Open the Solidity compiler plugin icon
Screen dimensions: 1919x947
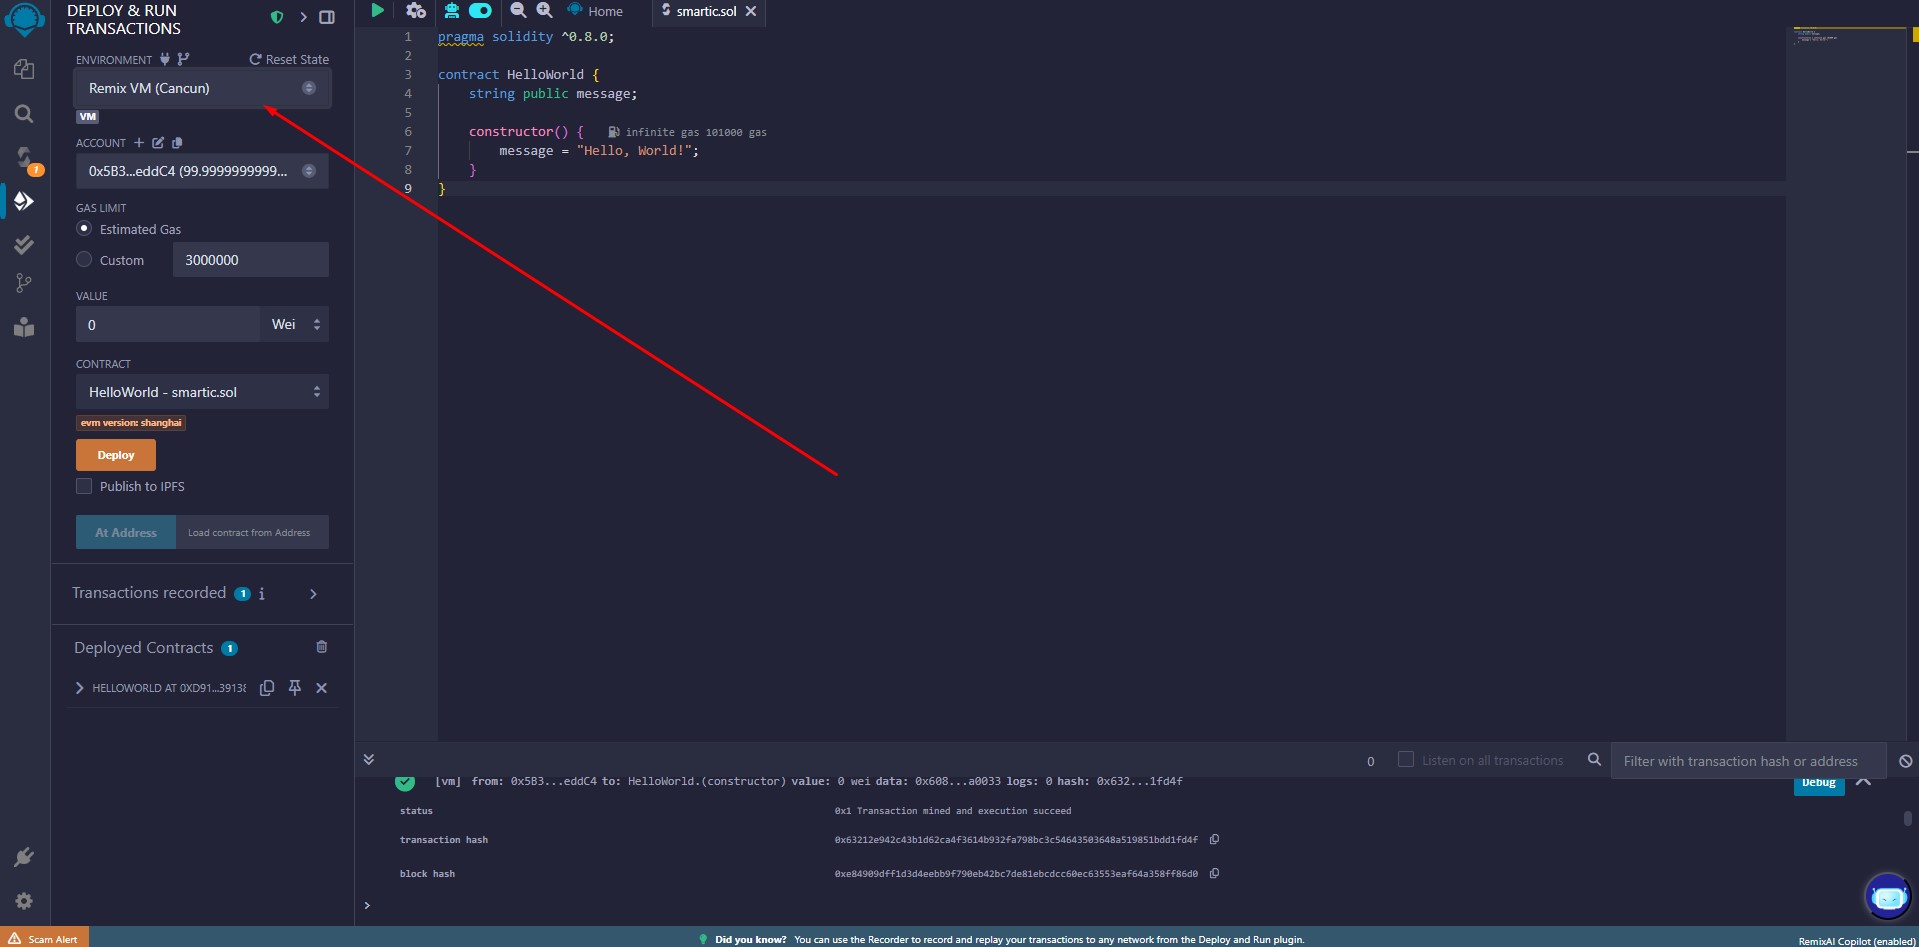24,158
